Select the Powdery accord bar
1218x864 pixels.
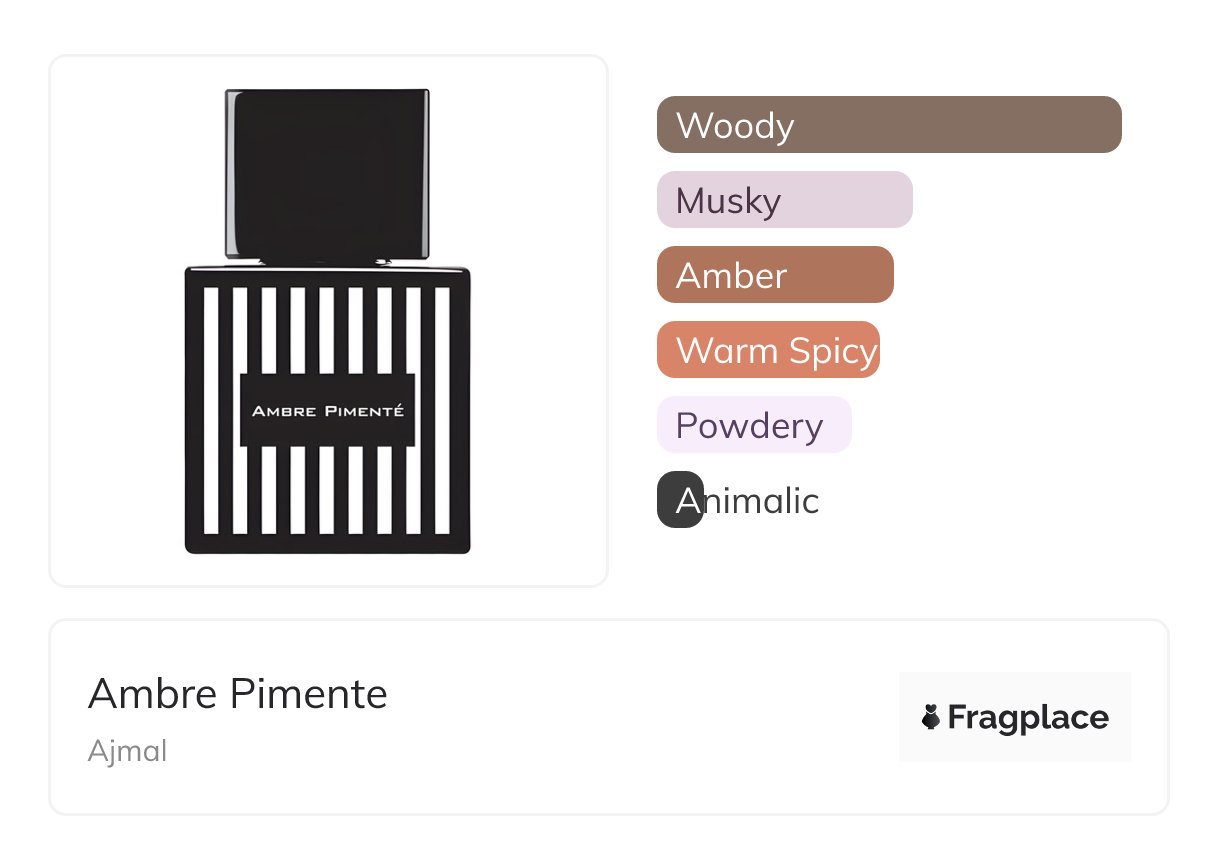(754, 425)
